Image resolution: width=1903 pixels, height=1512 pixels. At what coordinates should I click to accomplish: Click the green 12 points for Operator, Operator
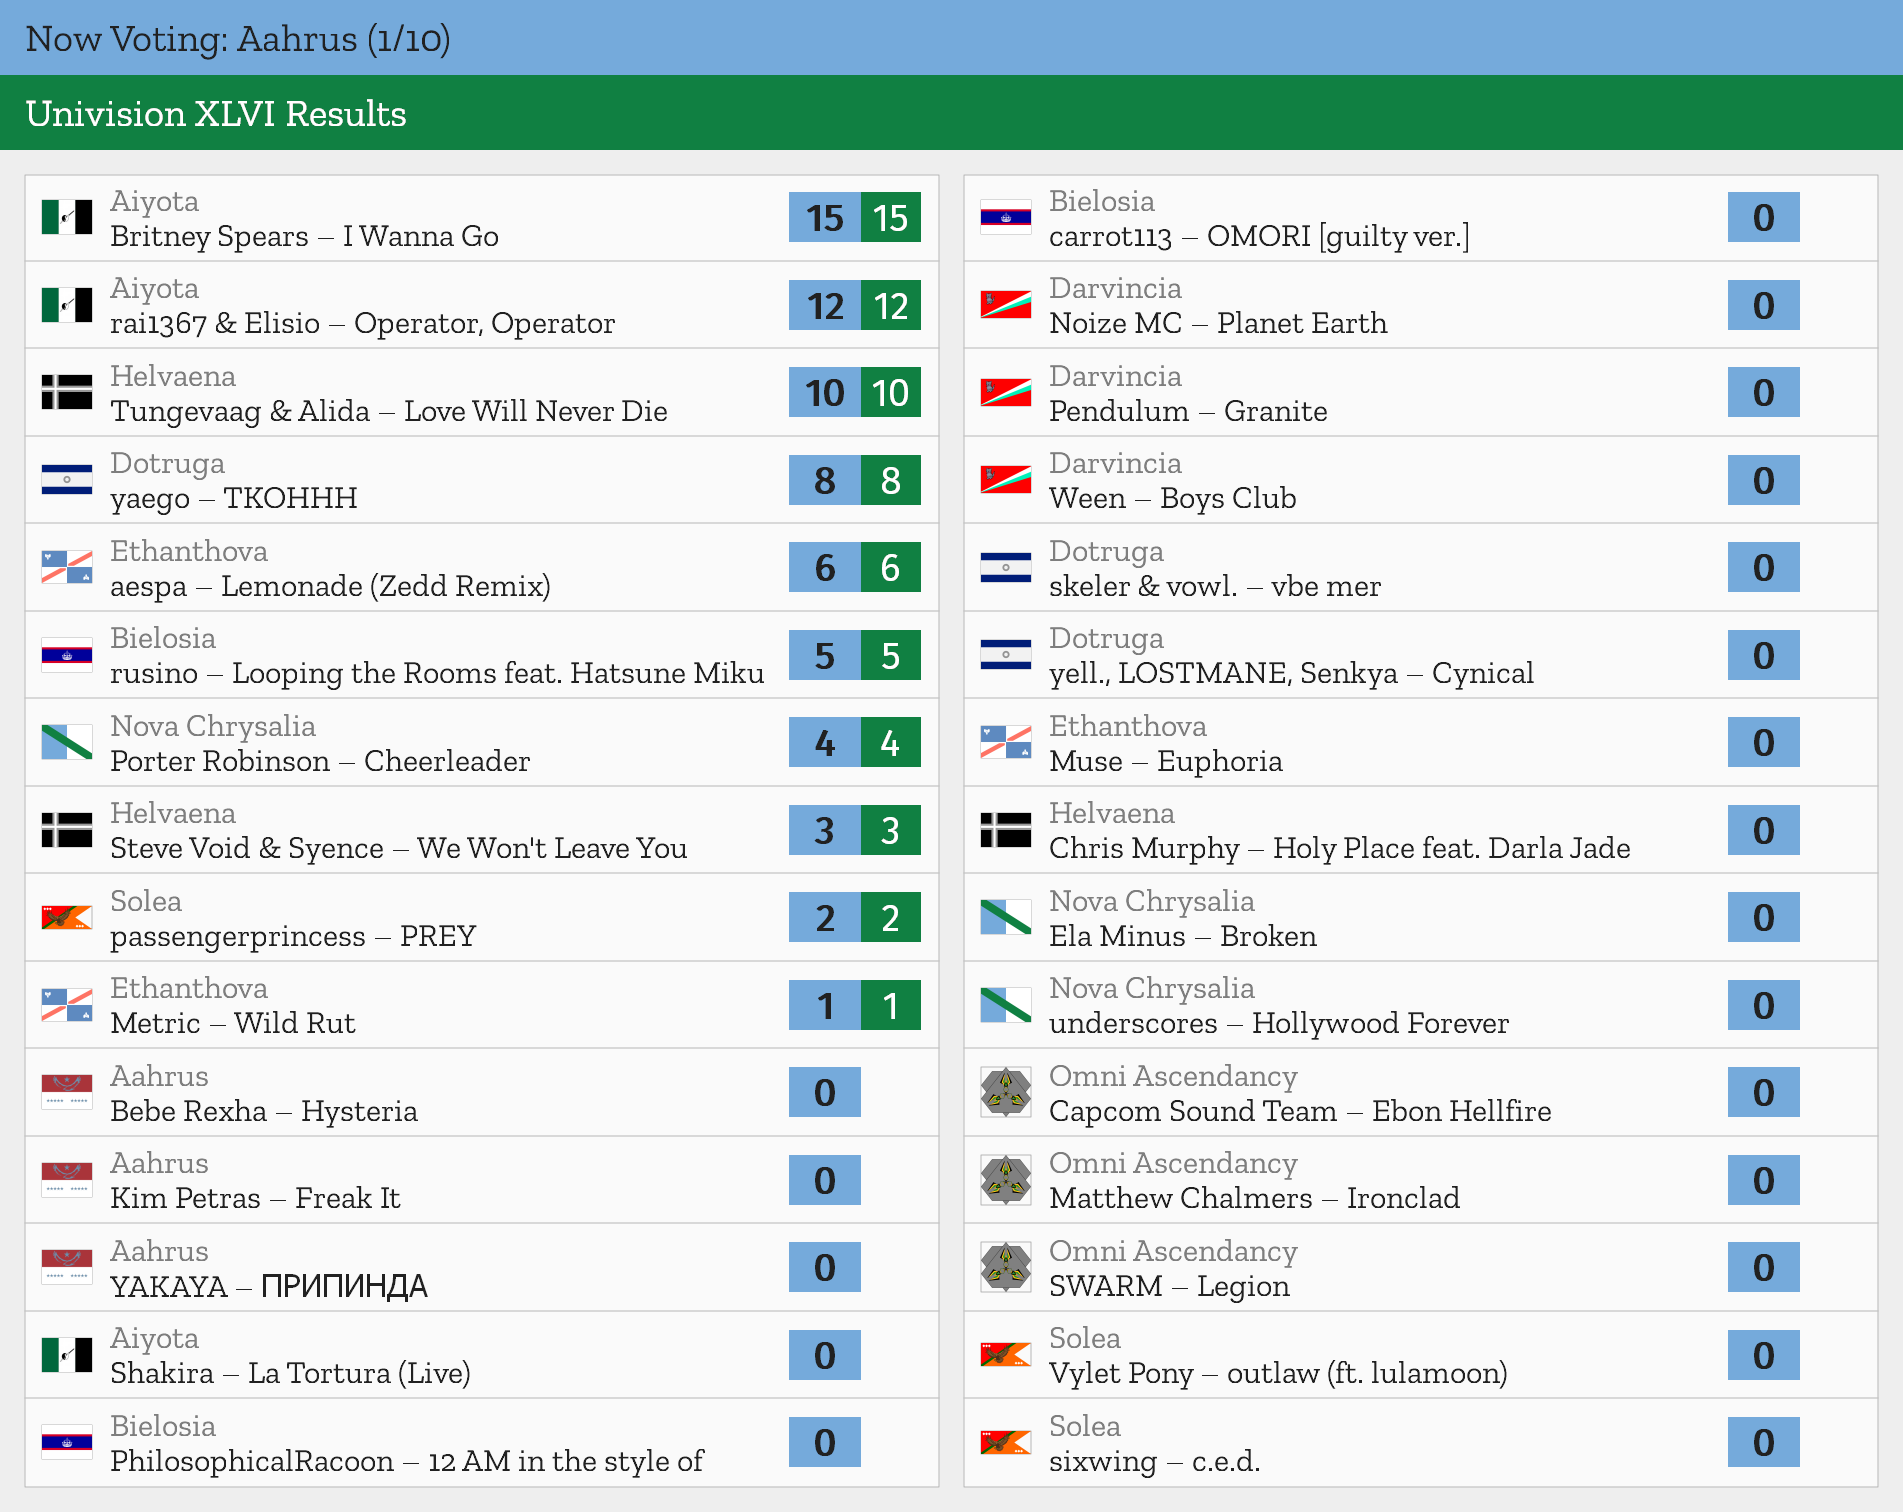pos(891,305)
